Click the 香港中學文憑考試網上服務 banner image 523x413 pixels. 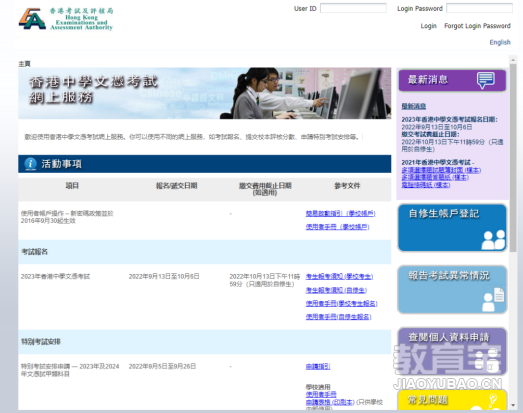point(204,93)
